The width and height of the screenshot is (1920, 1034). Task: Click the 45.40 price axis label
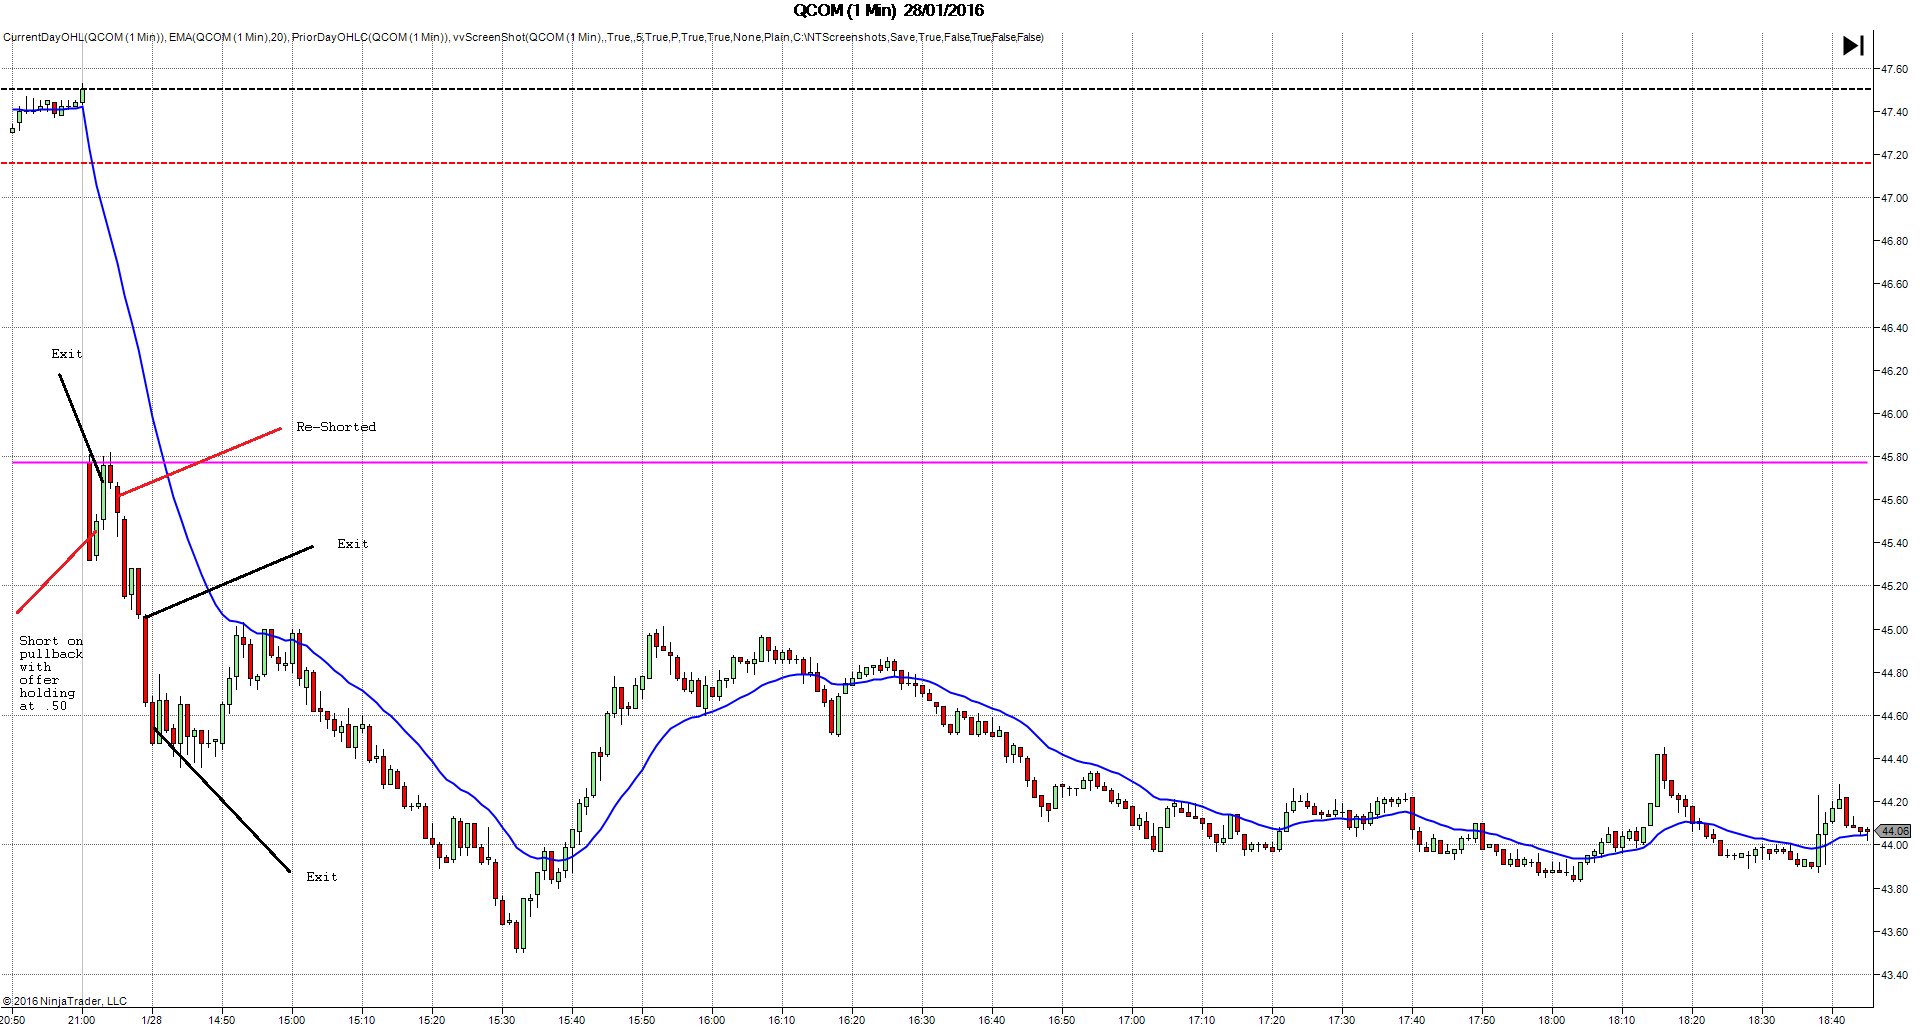click(x=1894, y=544)
